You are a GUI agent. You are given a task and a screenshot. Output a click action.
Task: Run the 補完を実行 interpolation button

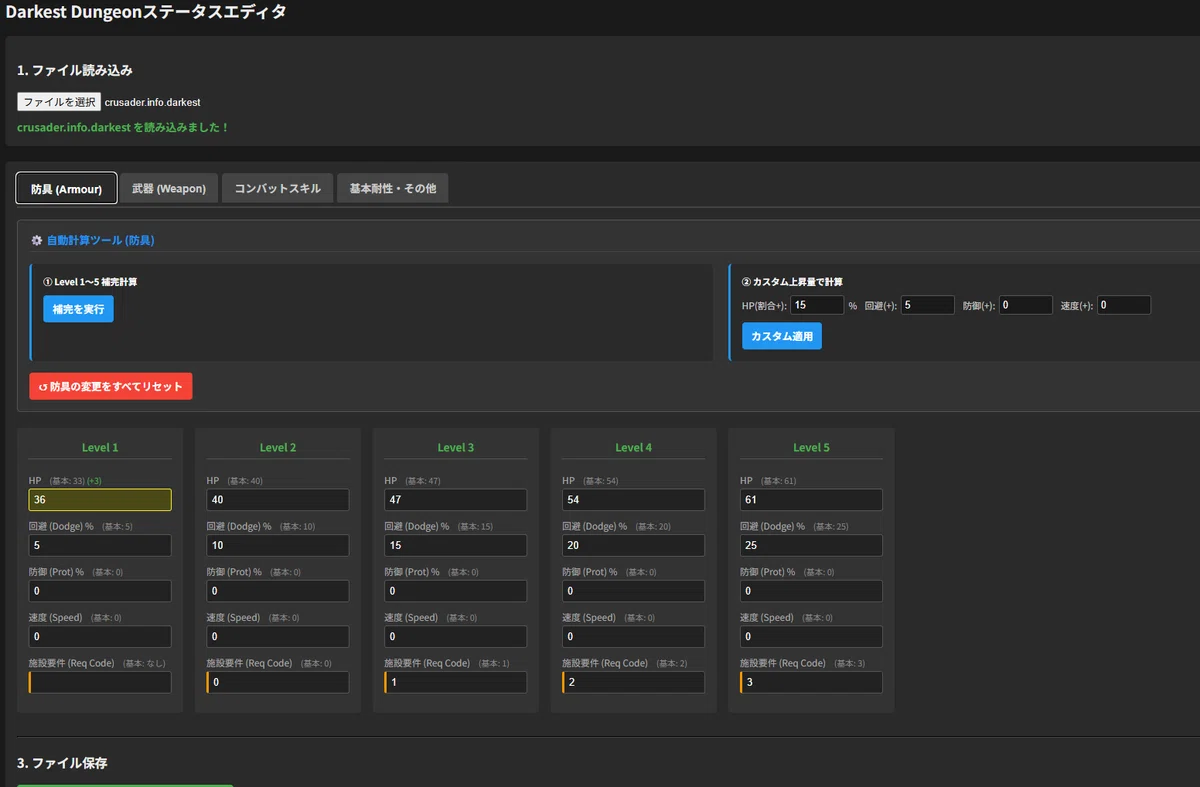[x=78, y=309]
